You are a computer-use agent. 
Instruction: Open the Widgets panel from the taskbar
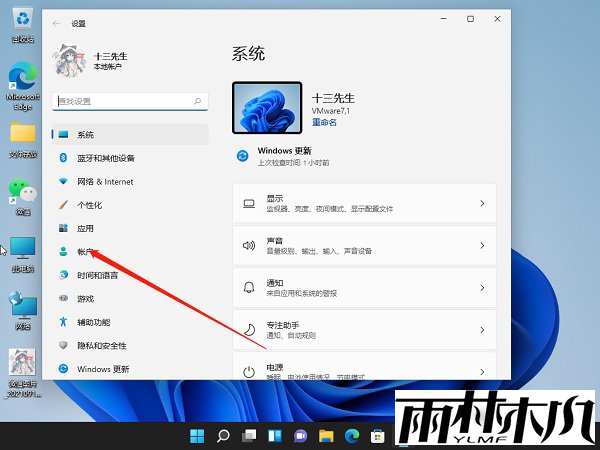275,435
